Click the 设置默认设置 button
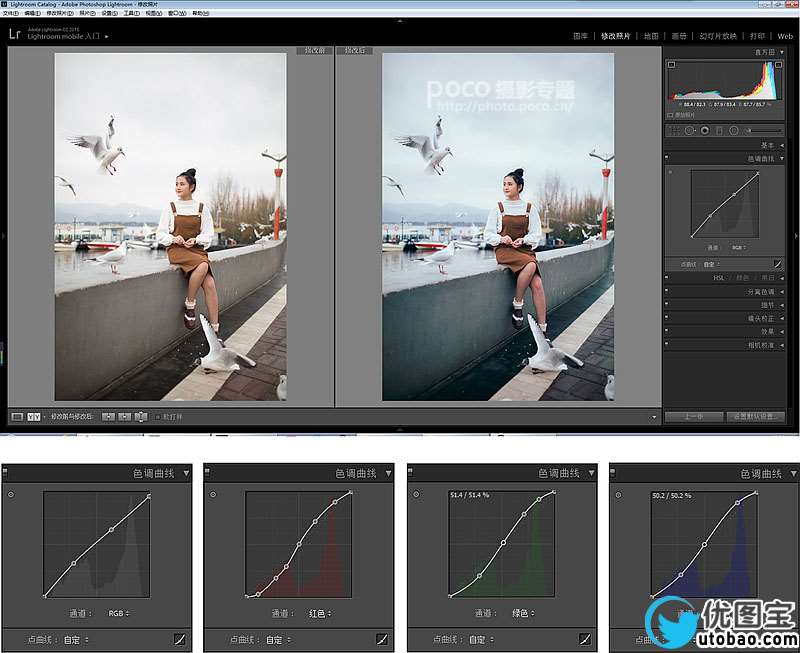Viewport: 800px width, 653px height. click(756, 417)
